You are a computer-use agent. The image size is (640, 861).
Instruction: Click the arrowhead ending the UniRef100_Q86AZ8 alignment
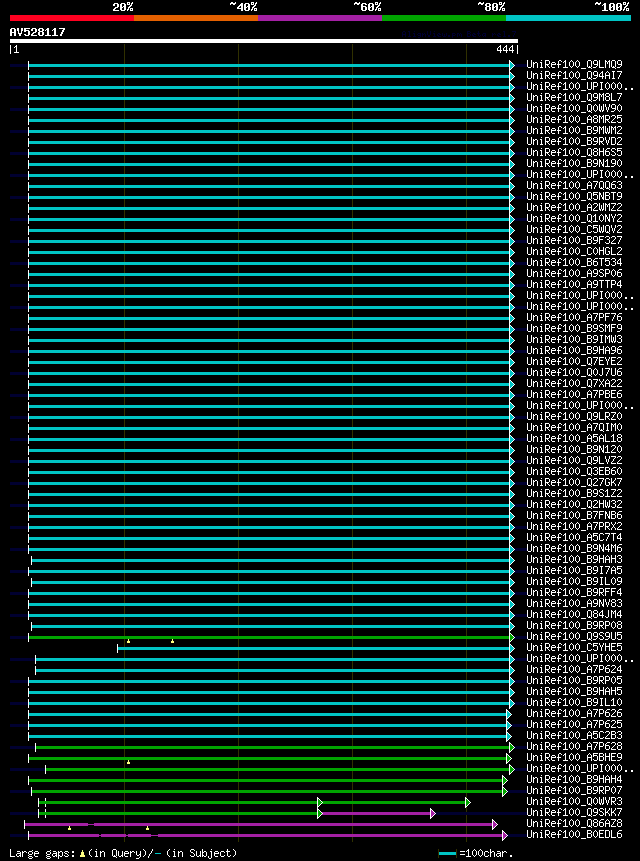pyautogui.click(x=495, y=824)
